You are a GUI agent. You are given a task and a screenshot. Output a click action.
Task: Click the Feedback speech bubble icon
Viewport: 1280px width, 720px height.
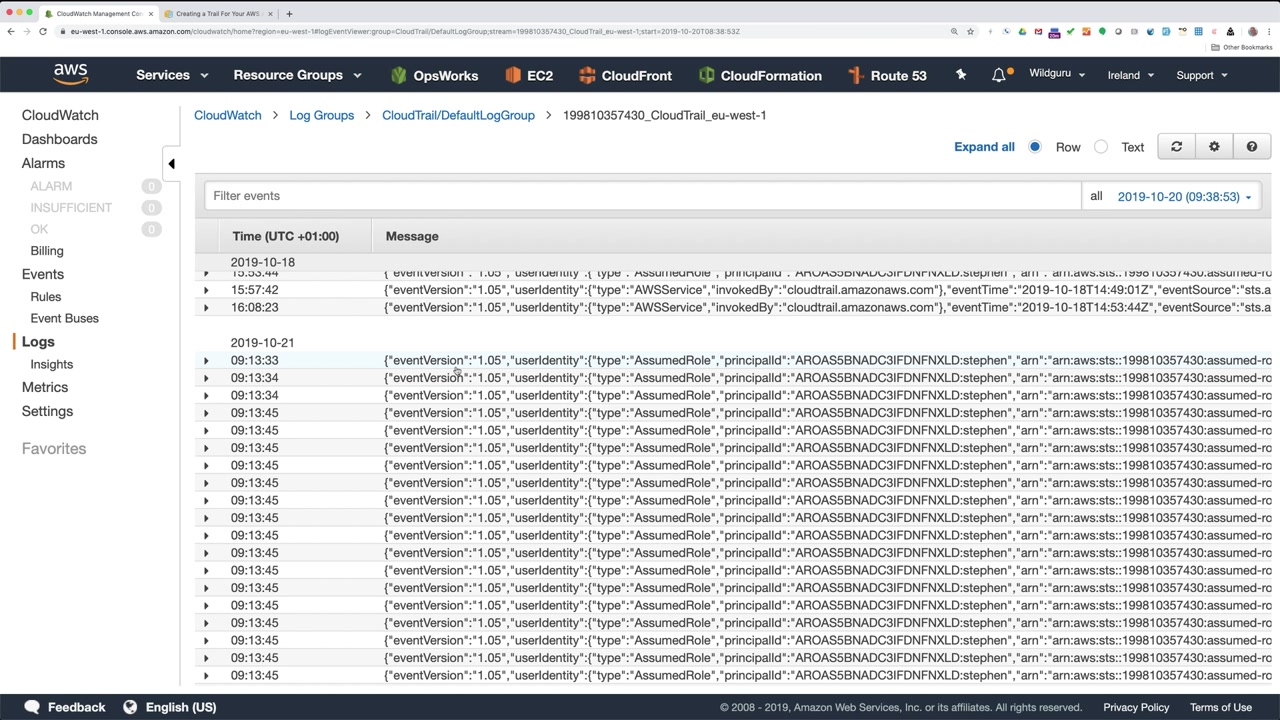(32, 707)
